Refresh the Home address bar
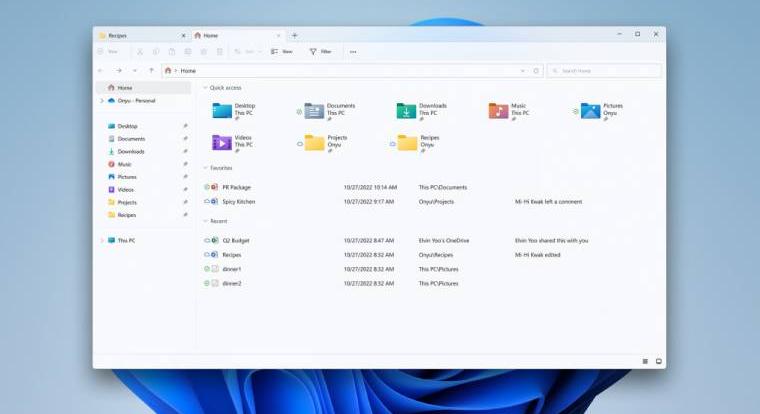This screenshot has width=760, height=414. [536, 71]
